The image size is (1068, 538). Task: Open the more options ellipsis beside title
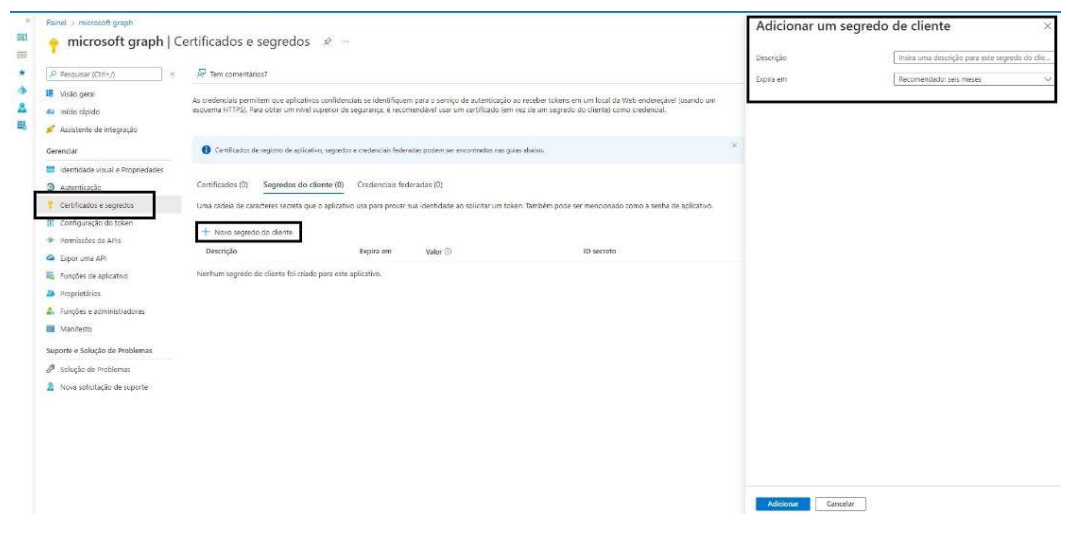345,42
